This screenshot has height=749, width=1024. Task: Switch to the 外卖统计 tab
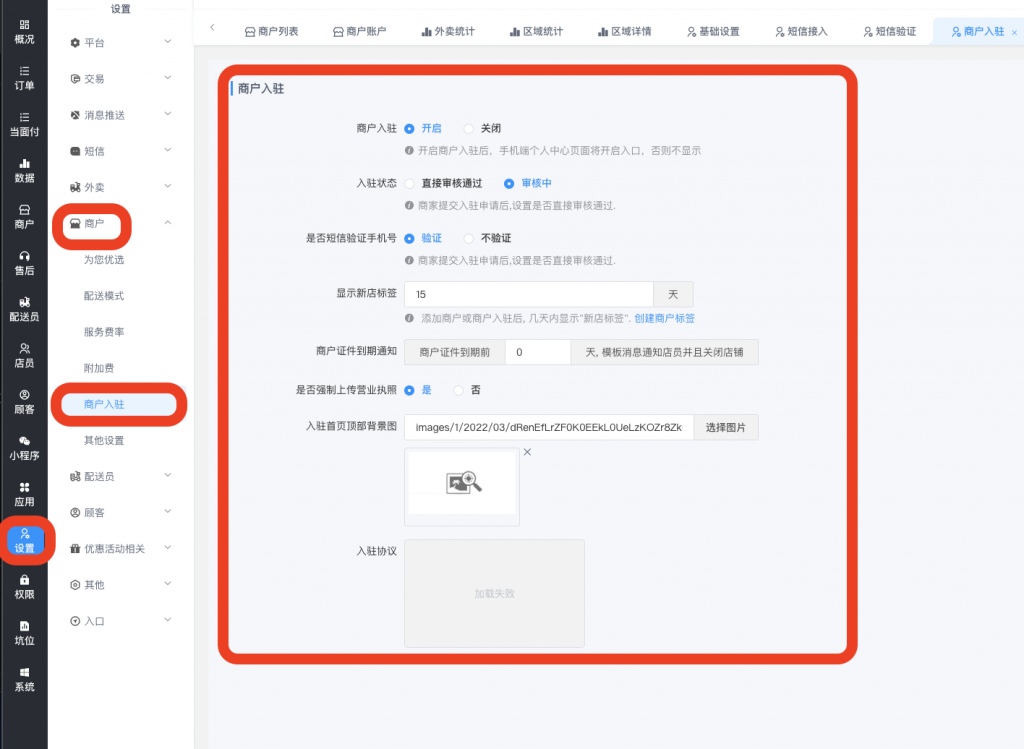(441, 32)
